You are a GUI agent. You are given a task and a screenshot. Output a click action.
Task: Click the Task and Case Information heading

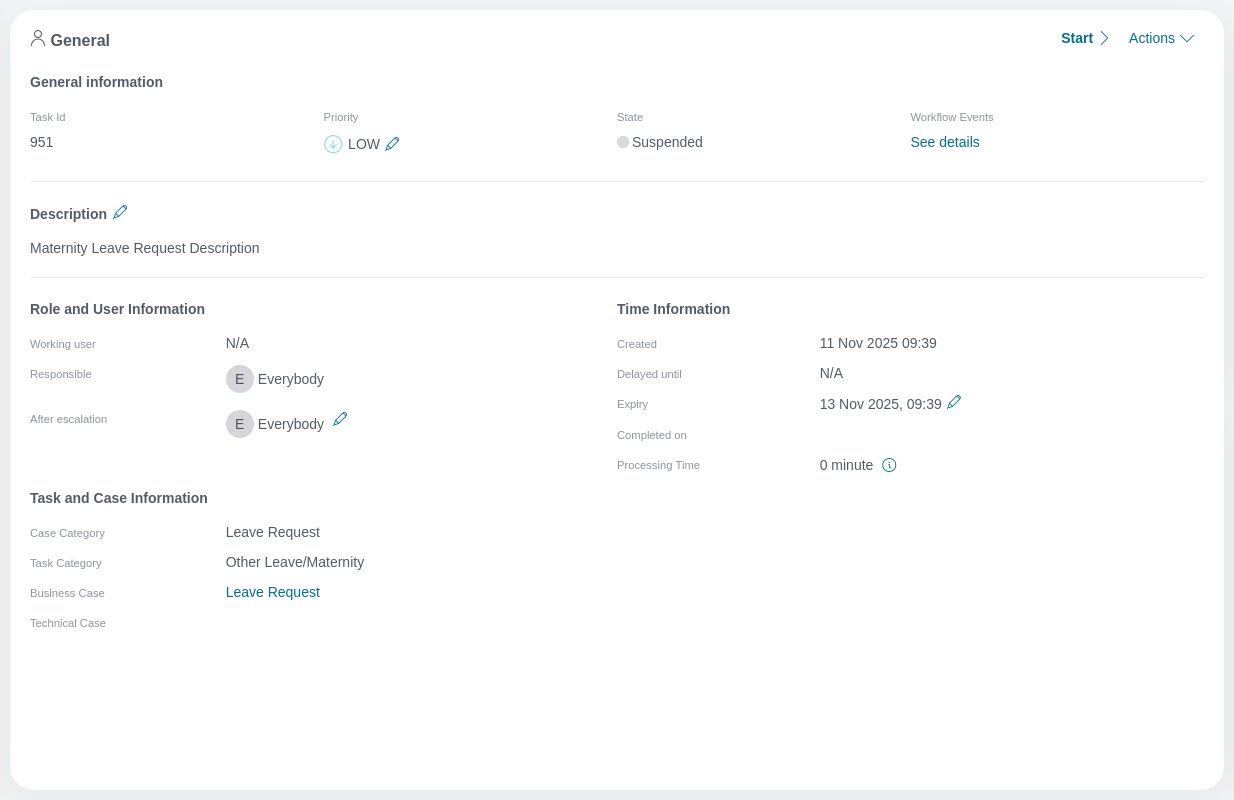(119, 498)
